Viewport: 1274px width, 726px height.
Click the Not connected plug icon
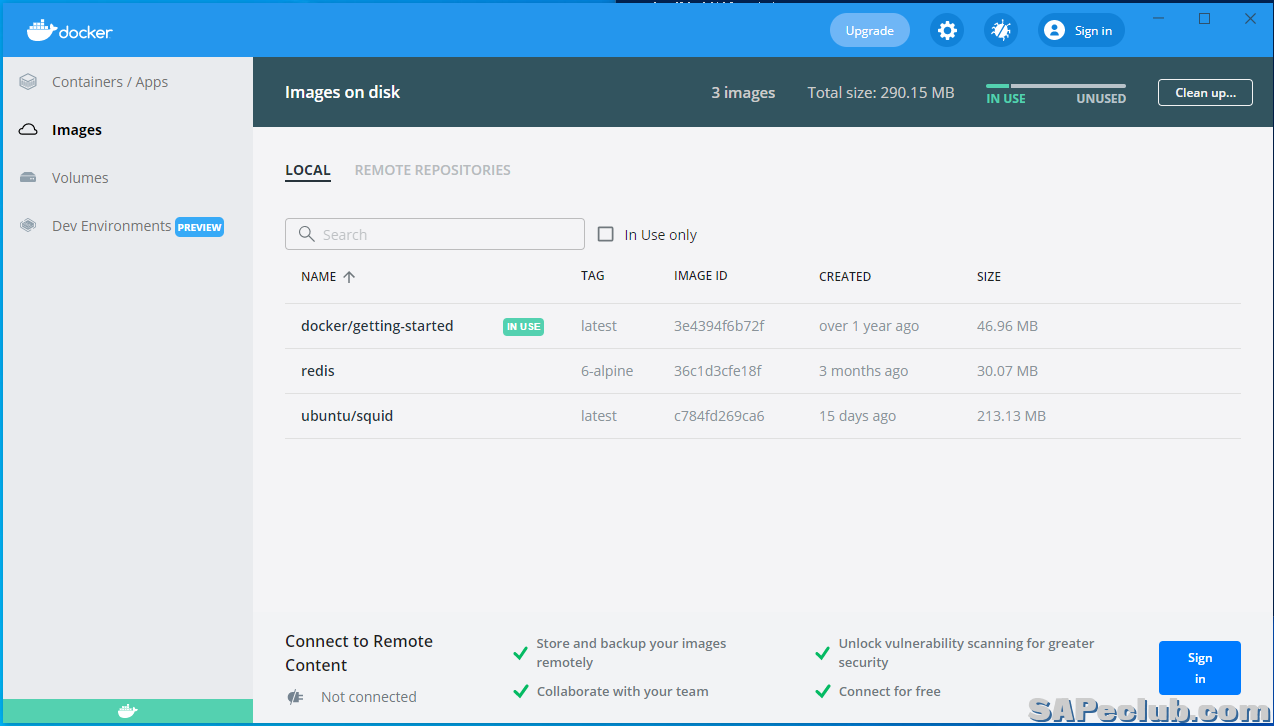point(295,697)
